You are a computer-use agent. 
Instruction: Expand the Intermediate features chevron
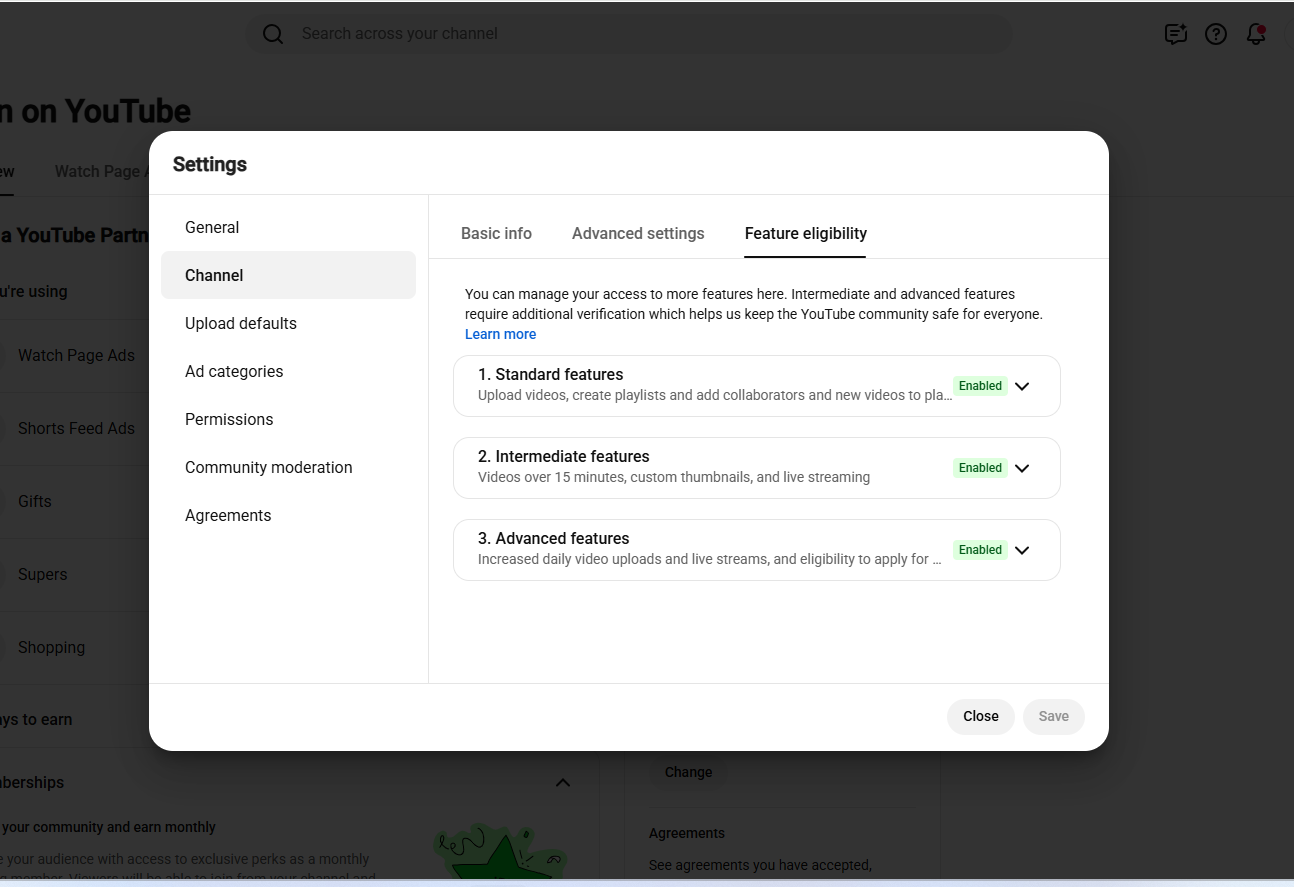point(1022,468)
